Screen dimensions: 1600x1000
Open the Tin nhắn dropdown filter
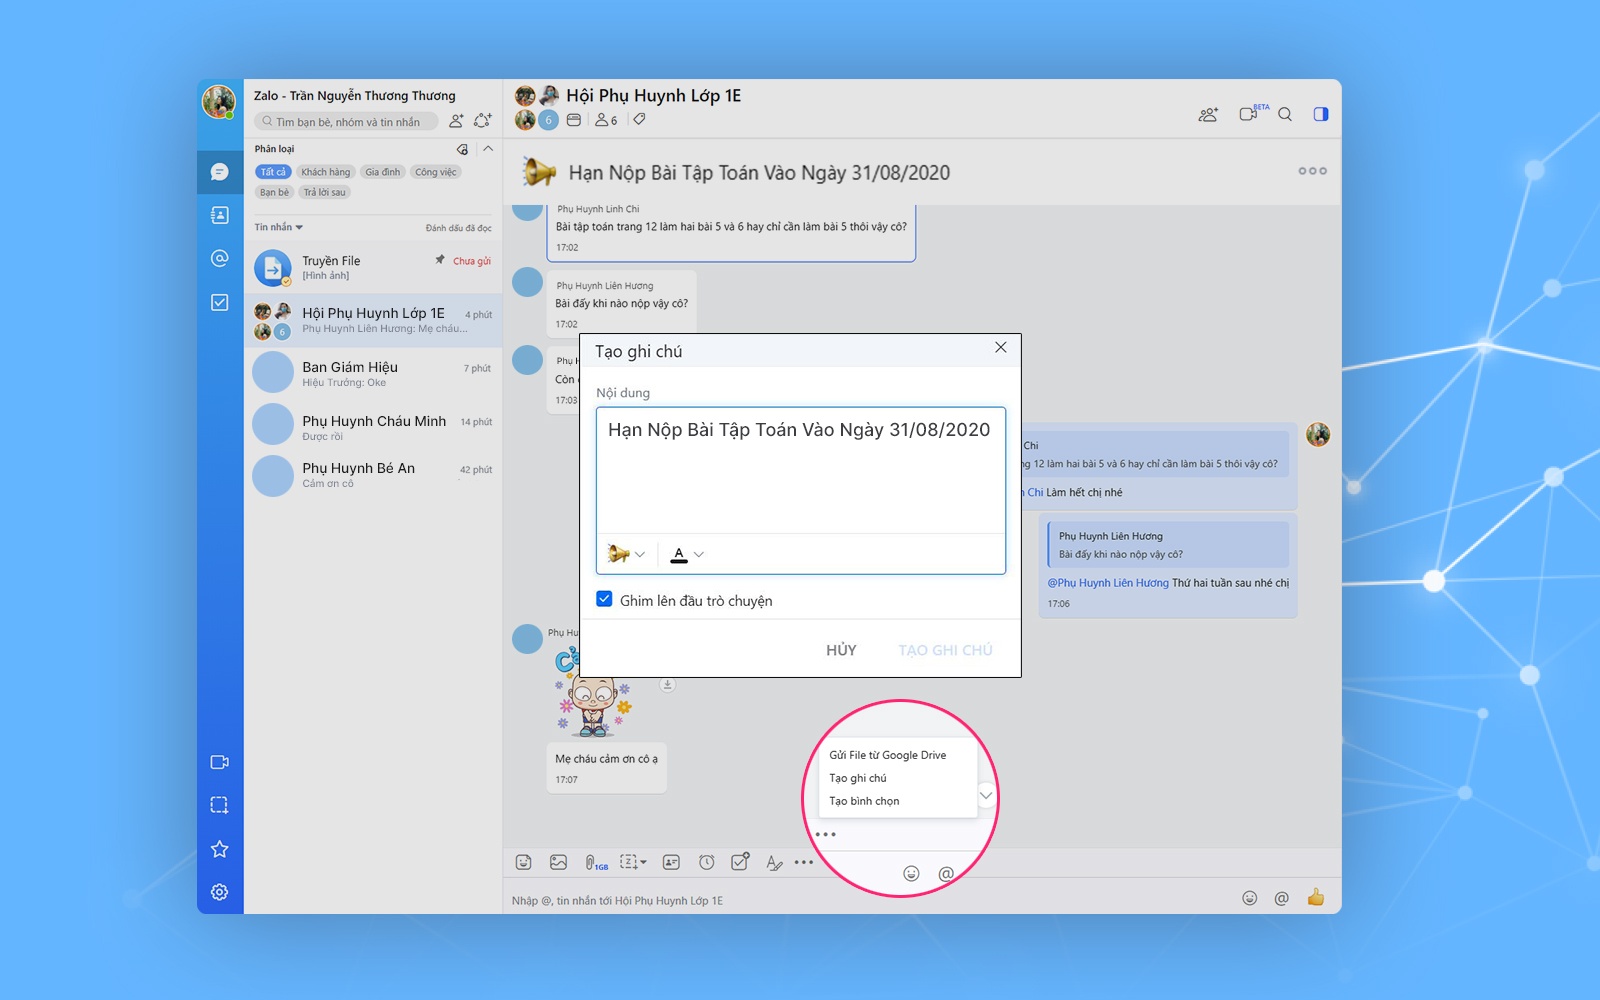coord(278,227)
